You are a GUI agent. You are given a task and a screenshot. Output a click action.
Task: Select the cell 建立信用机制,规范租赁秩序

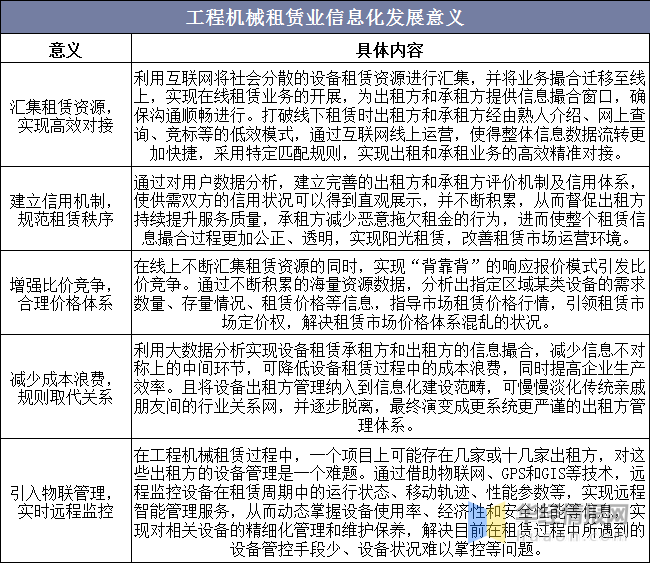(x=66, y=210)
